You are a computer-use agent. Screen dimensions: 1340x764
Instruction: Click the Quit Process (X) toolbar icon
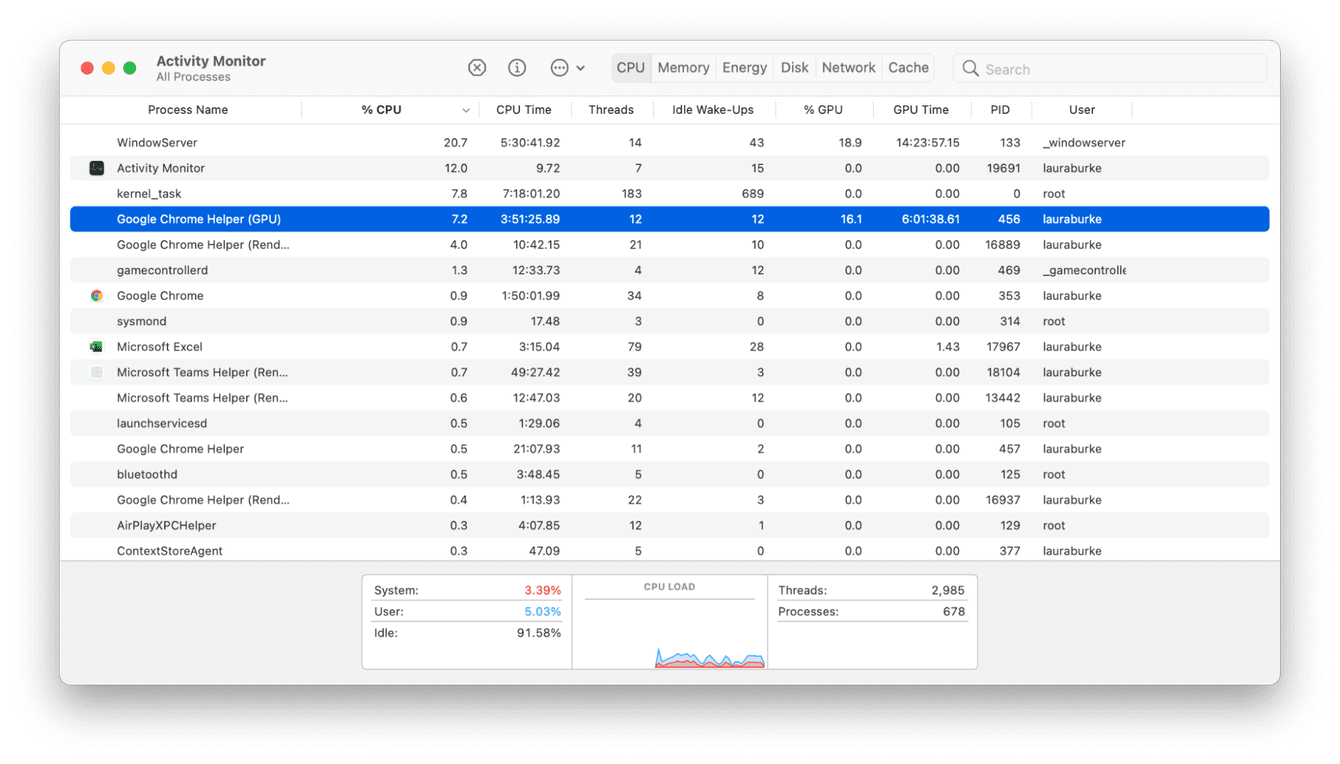point(477,67)
